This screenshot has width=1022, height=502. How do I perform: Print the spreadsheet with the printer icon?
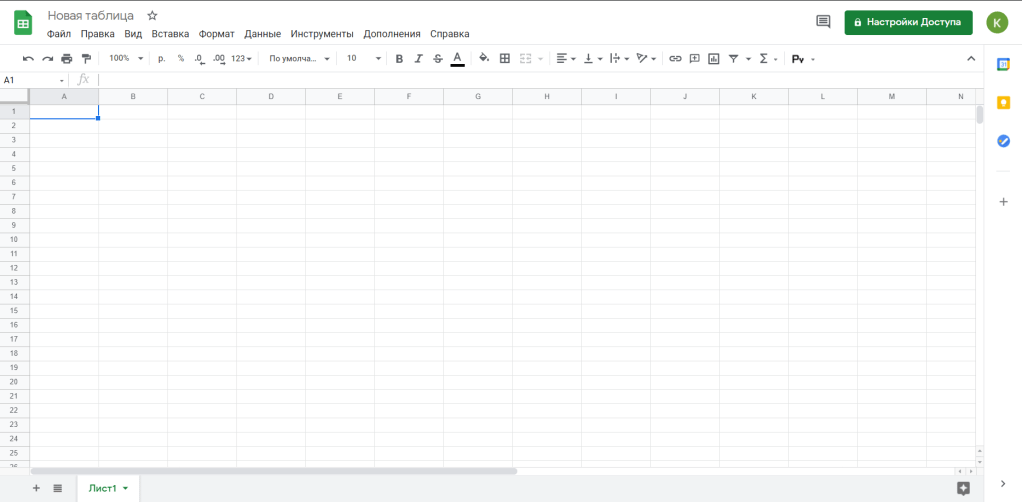(x=66, y=59)
